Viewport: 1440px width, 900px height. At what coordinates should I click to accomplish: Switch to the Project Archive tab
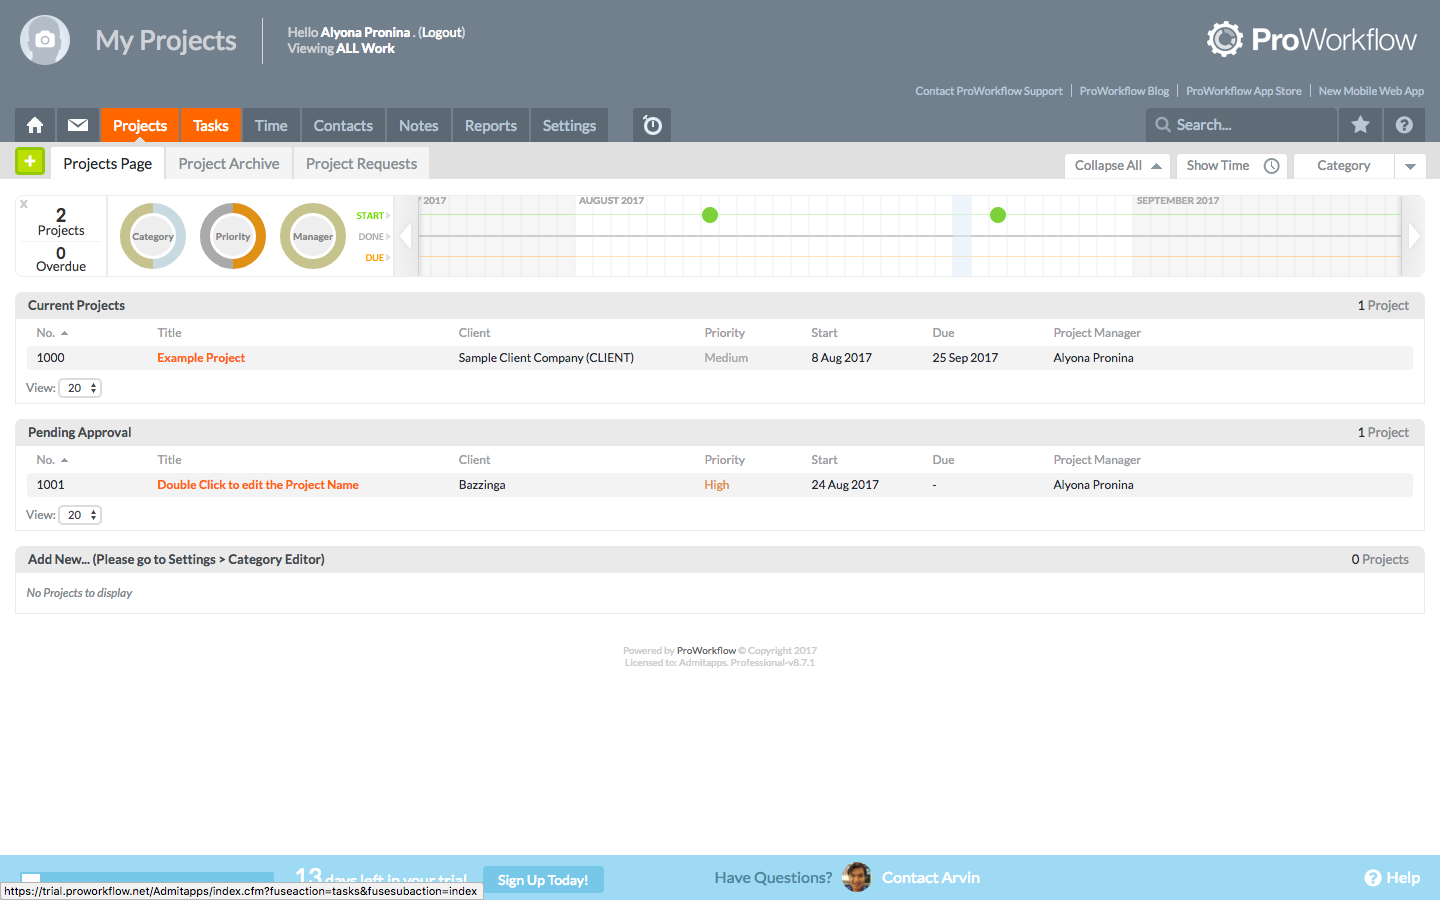[228, 162]
